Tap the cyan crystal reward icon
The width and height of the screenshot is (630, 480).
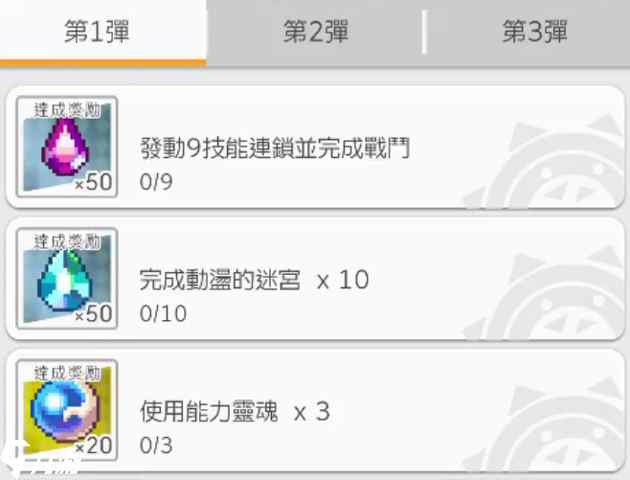67,278
